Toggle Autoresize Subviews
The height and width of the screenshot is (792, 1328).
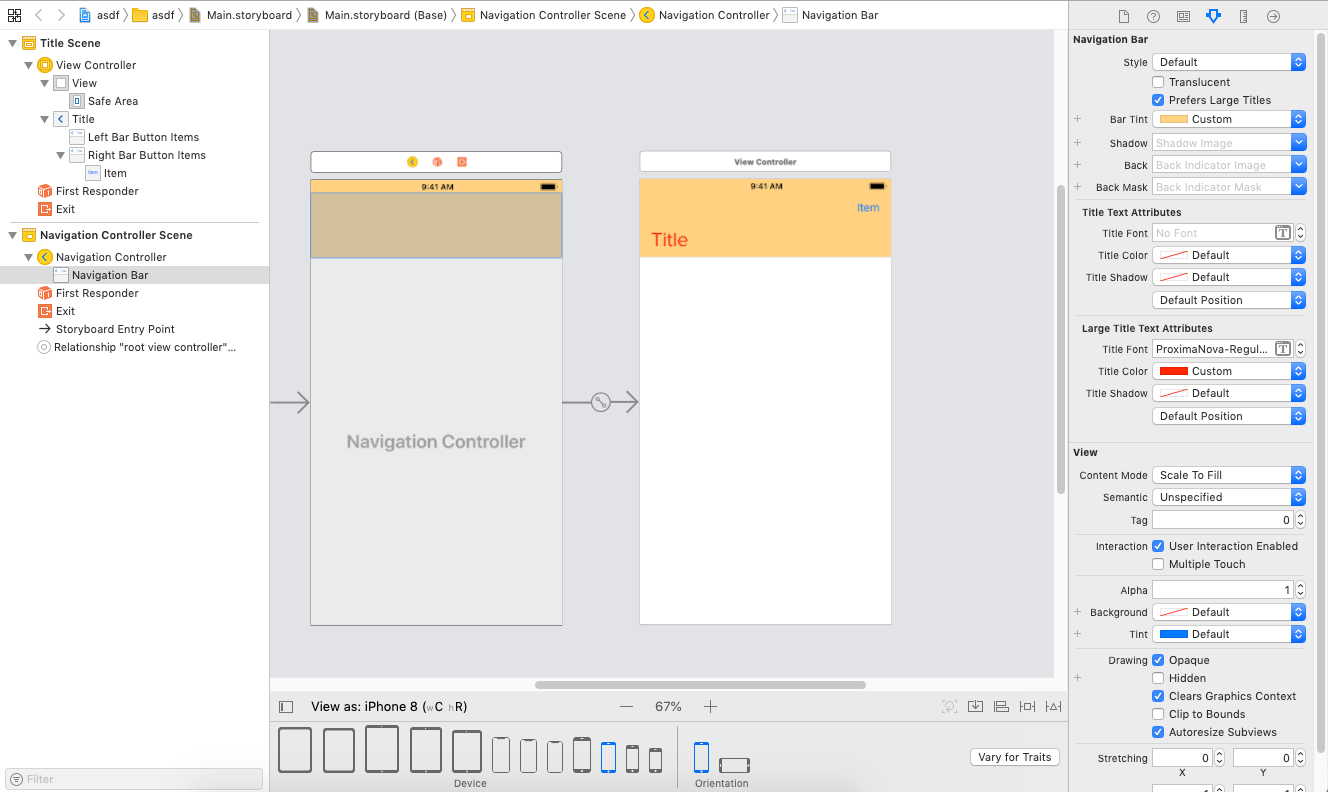coord(1158,732)
